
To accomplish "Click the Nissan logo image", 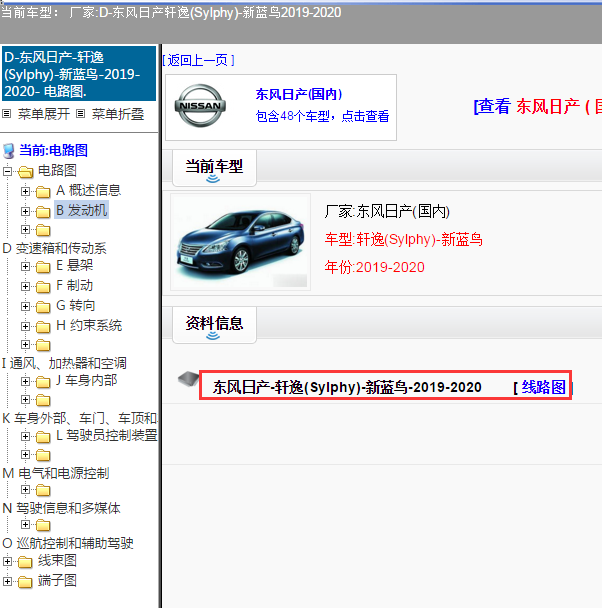I will (200, 105).
